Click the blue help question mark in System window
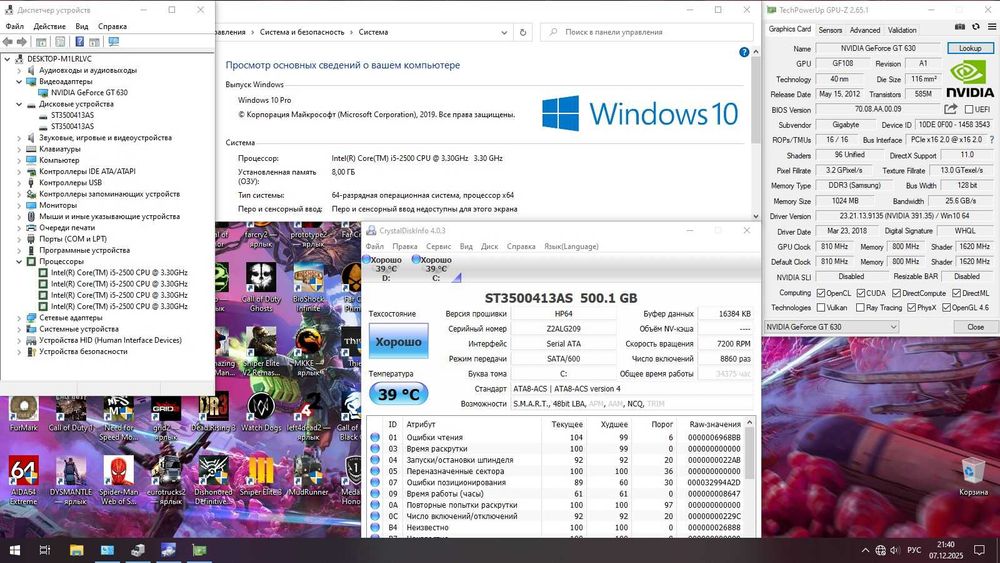 [744, 52]
